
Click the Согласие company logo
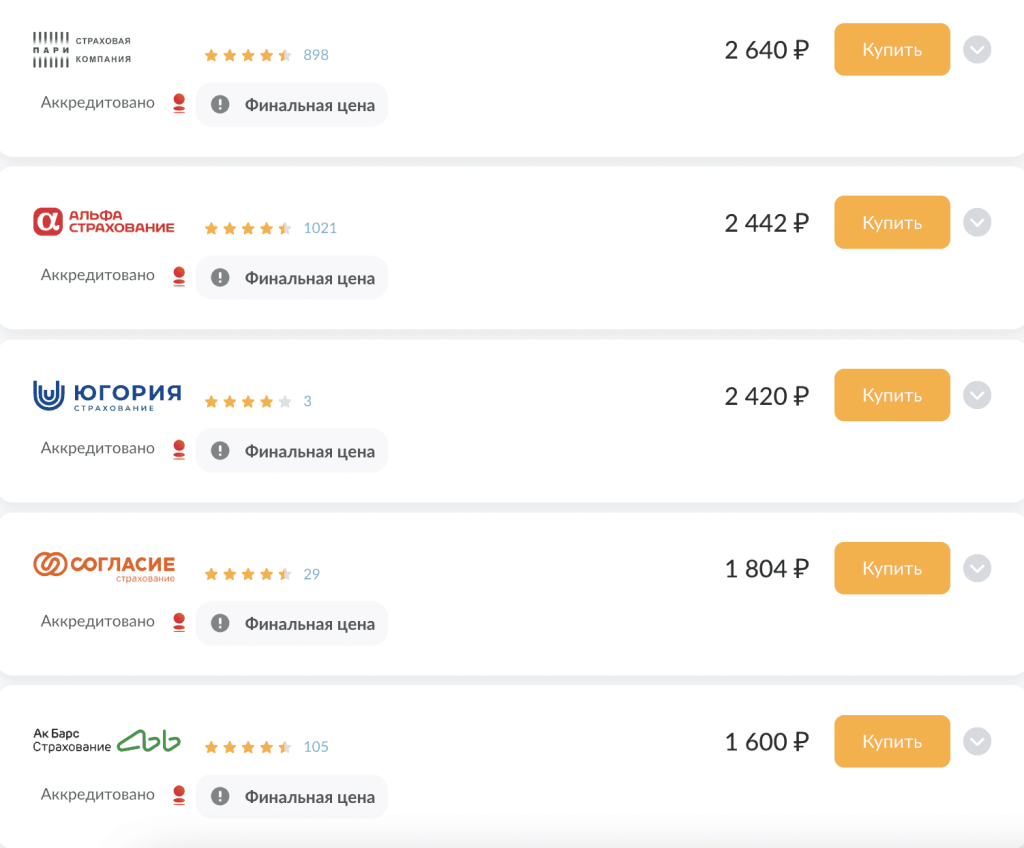tap(104, 566)
